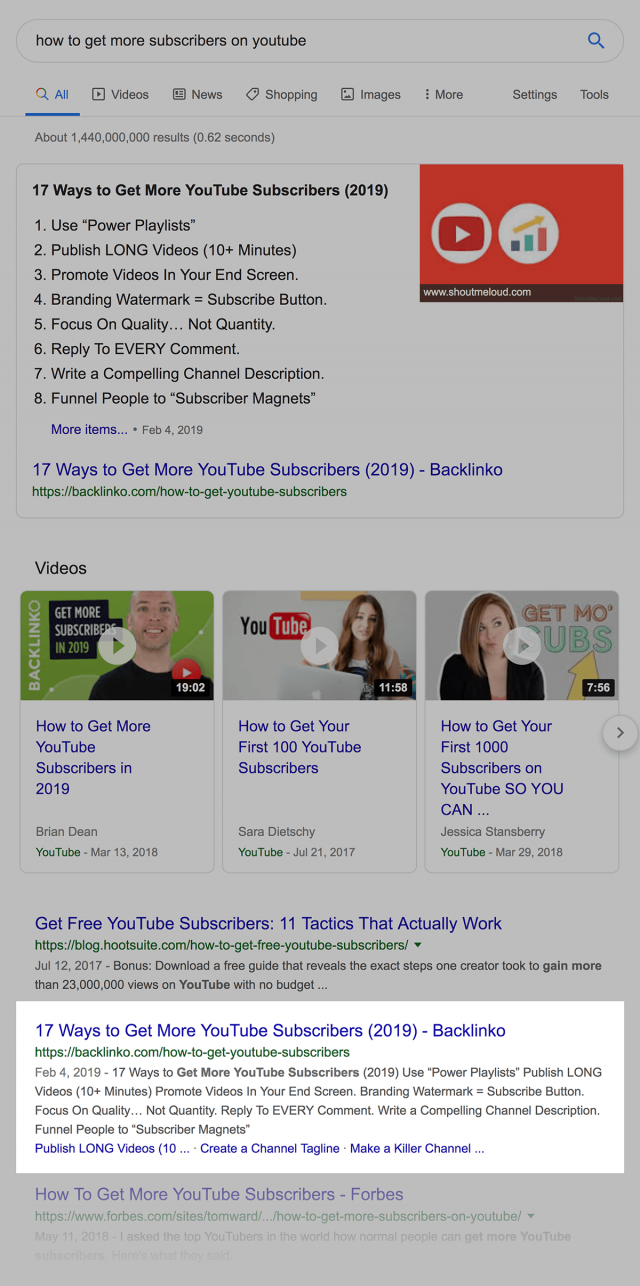Screen dimensions: 640x1286
Task: Select the Images tab
Action: [x=370, y=94]
